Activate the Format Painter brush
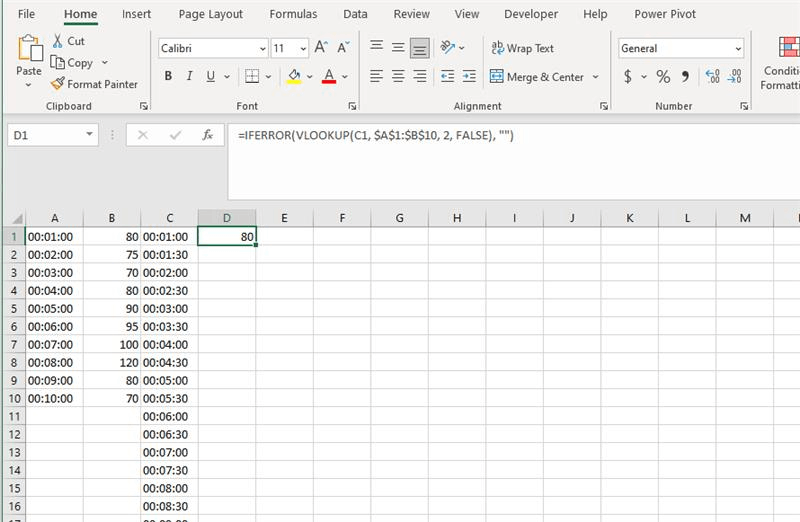 (x=58, y=84)
